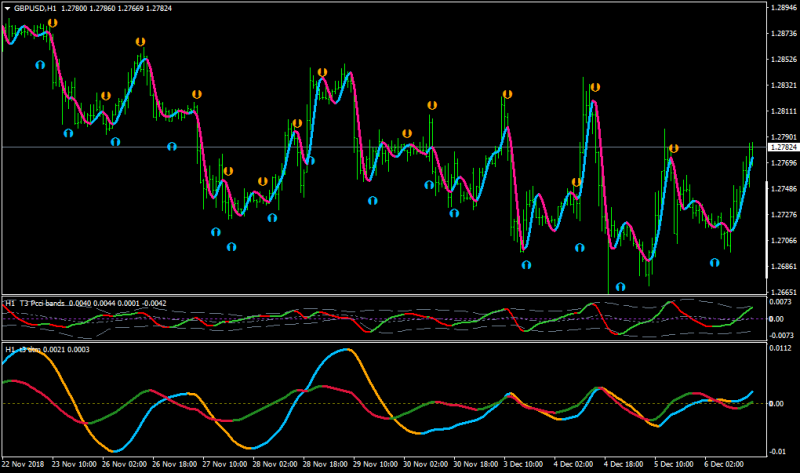
Task: Click the 5 Dec 10:00 time label
Action: [x=674, y=464]
